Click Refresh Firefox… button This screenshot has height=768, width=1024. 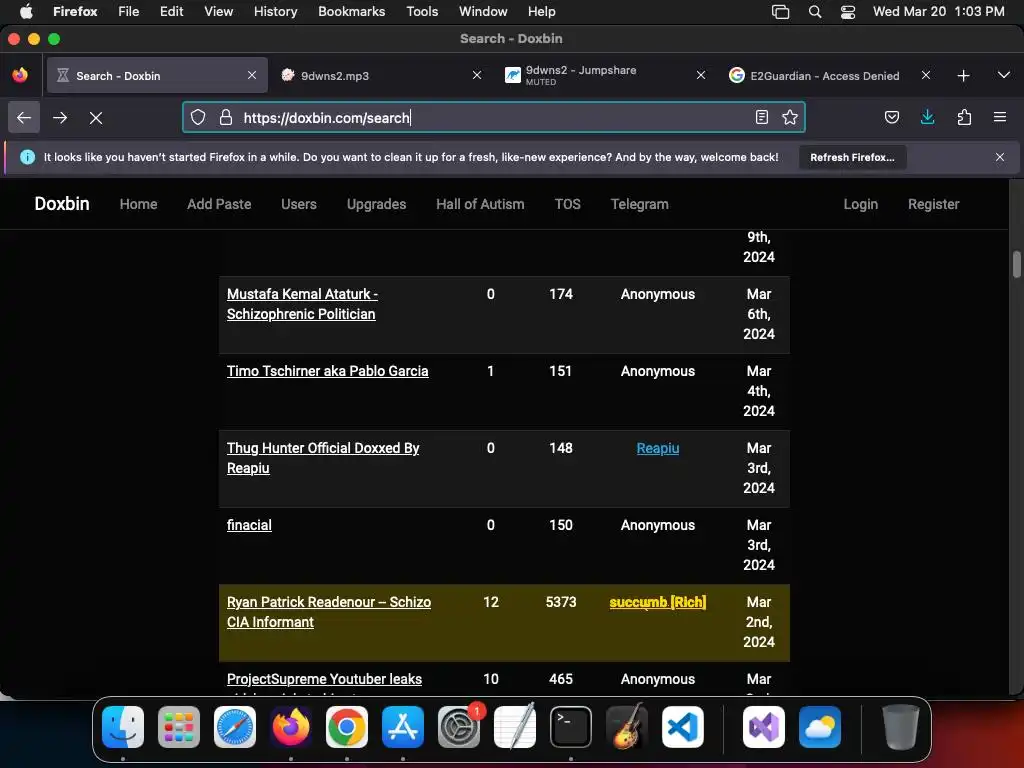point(852,157)
